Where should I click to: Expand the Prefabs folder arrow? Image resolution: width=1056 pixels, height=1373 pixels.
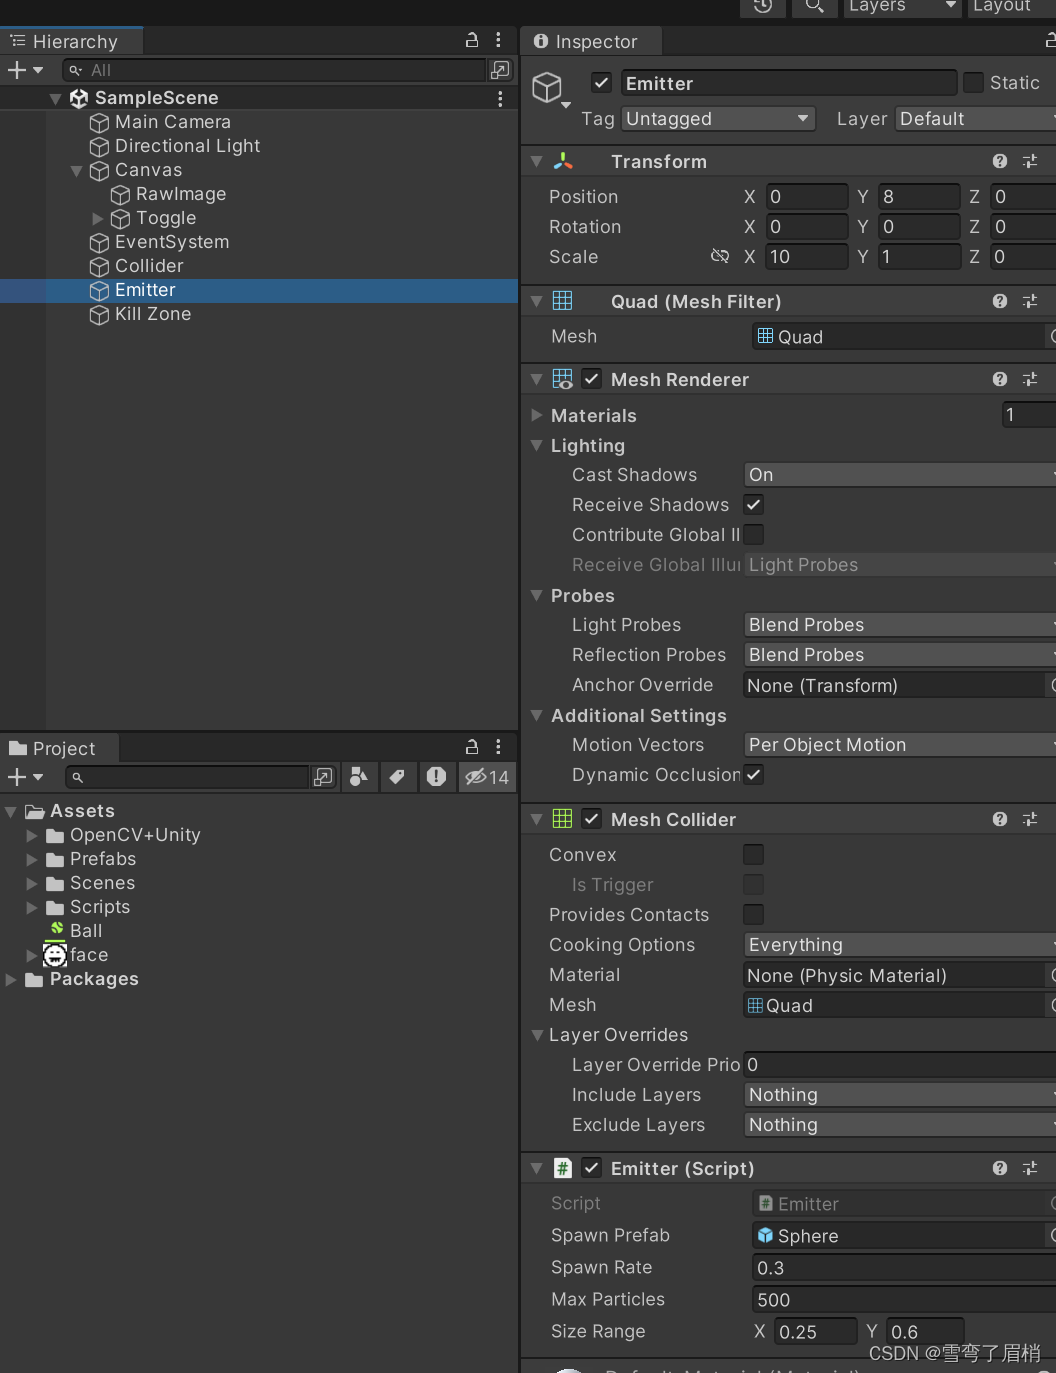pos(32,860)
